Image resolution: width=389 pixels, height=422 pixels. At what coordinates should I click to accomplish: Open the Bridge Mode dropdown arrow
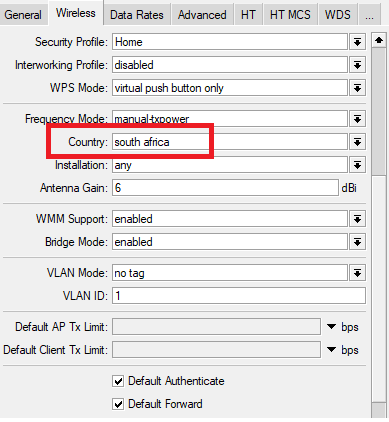(x=357, y=242)
